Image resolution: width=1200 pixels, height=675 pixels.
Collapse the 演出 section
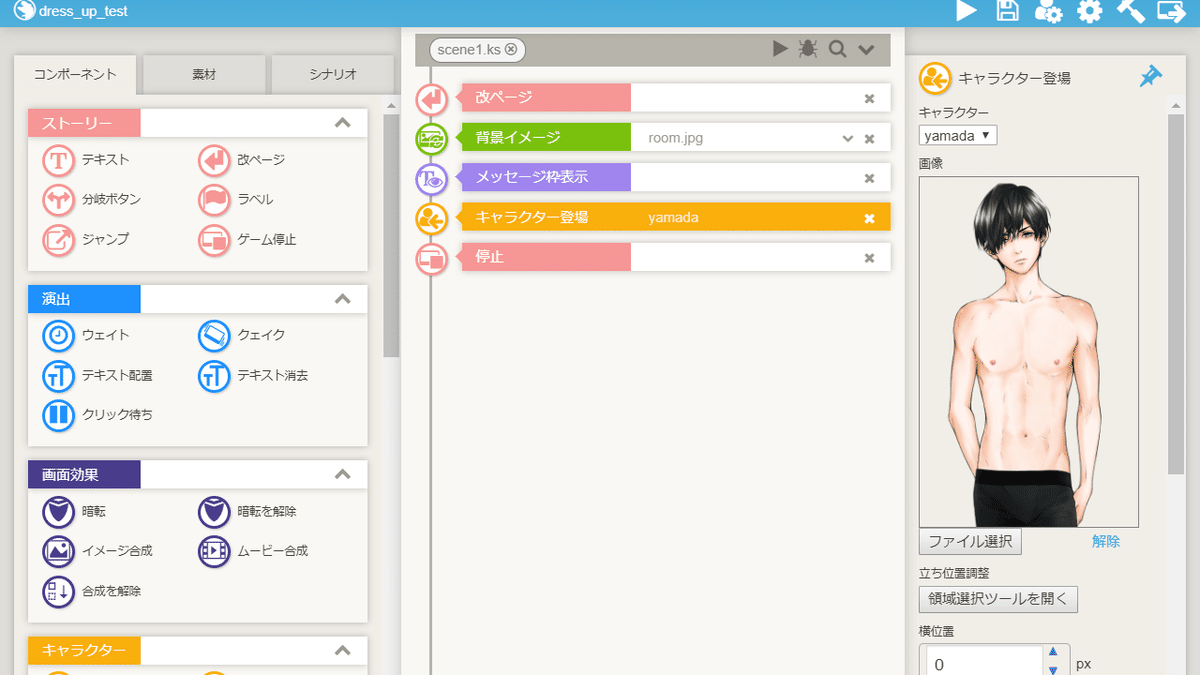click(x=342, y=299)
